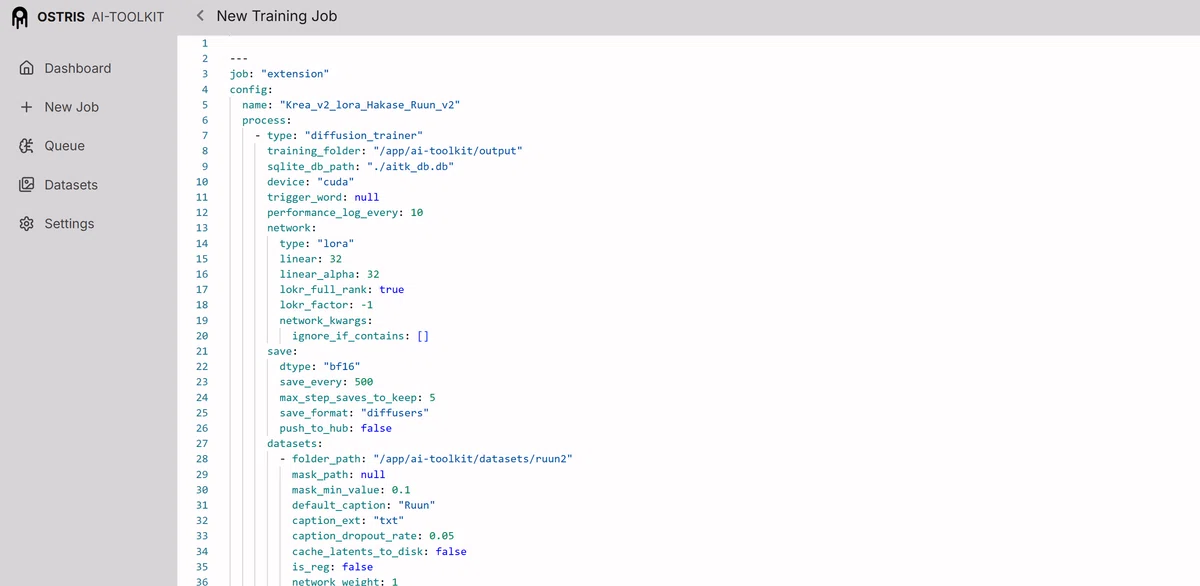Click default_caption "Ruun" value
This screenshot has width=1200, height=586.
point(417,505)
